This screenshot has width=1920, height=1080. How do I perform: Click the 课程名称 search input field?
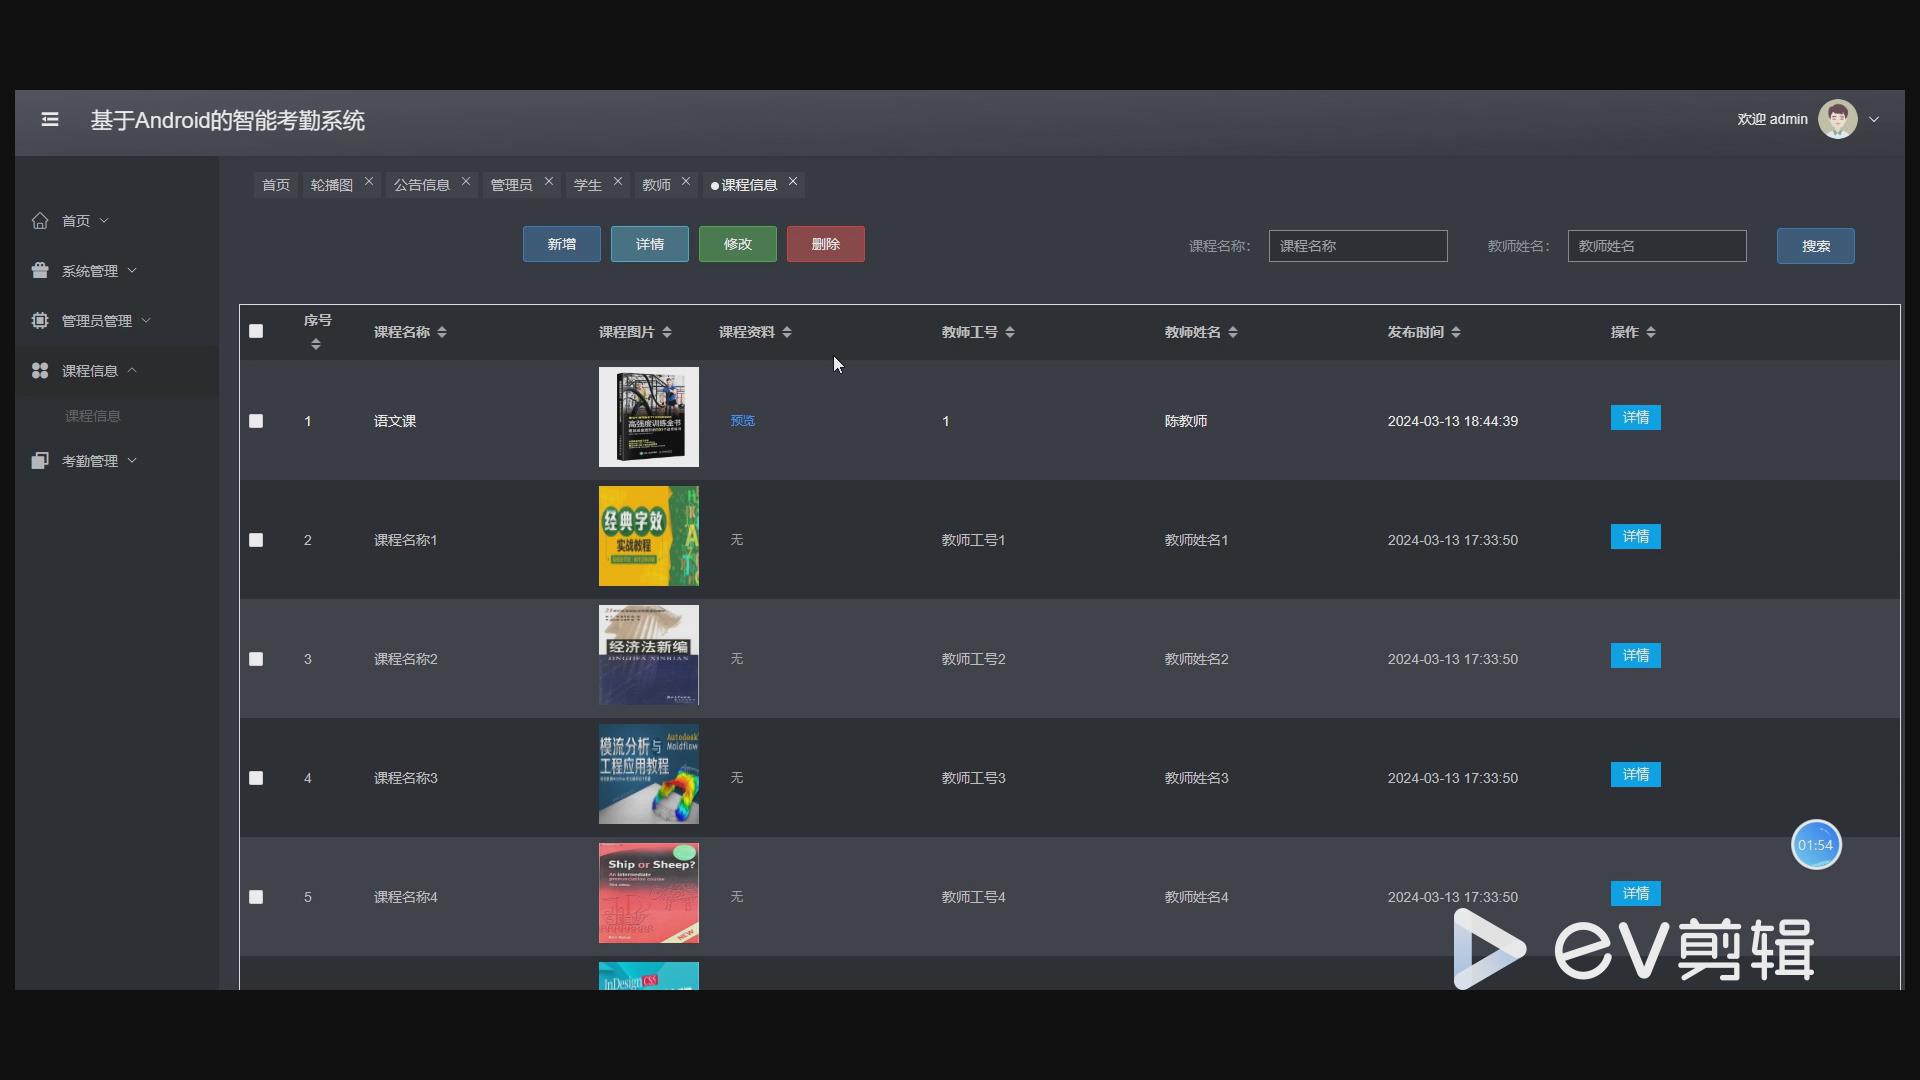[1357, 246]
